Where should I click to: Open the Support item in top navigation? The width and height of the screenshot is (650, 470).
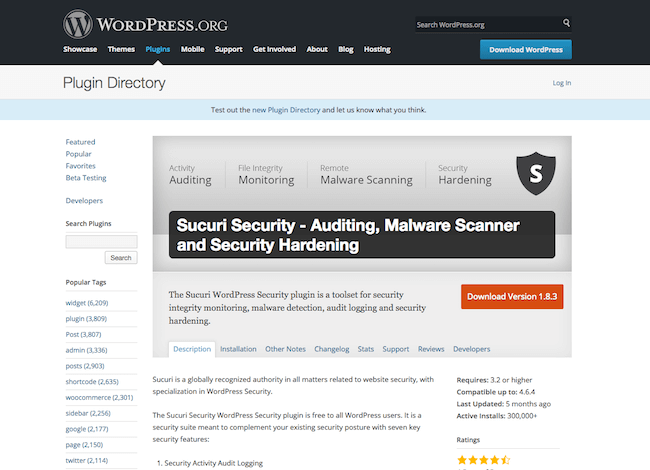228,49
